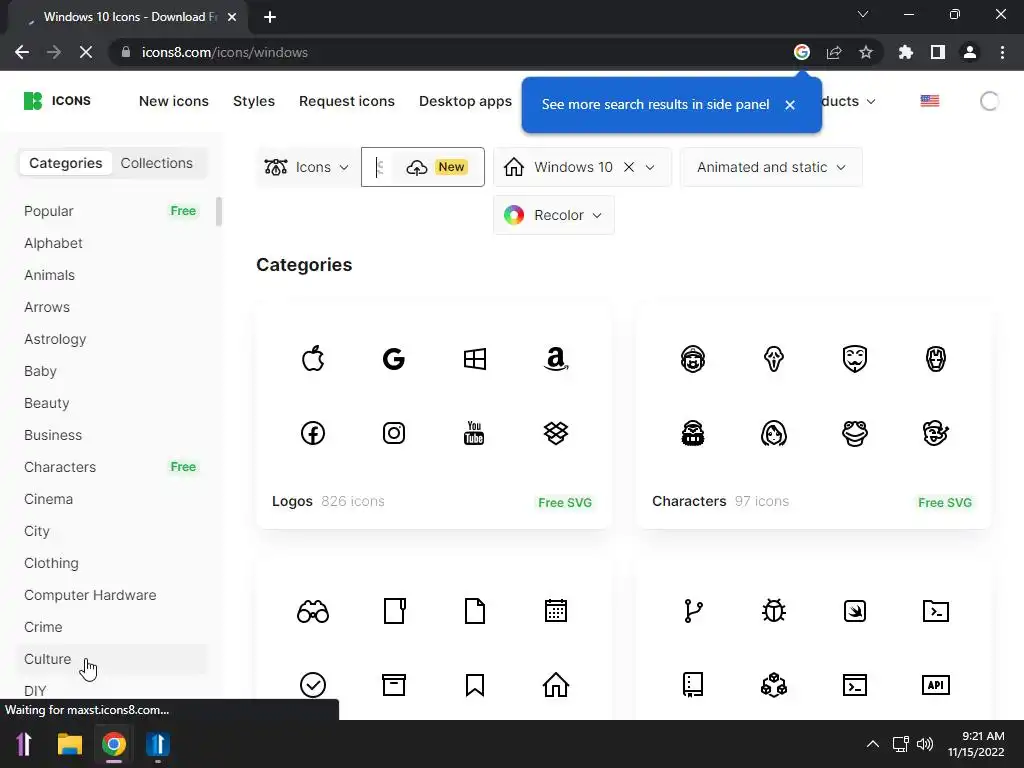This screenshot has width=1024, height=768.
Task: Click the binoculars icon
Action: click(313, 611)
